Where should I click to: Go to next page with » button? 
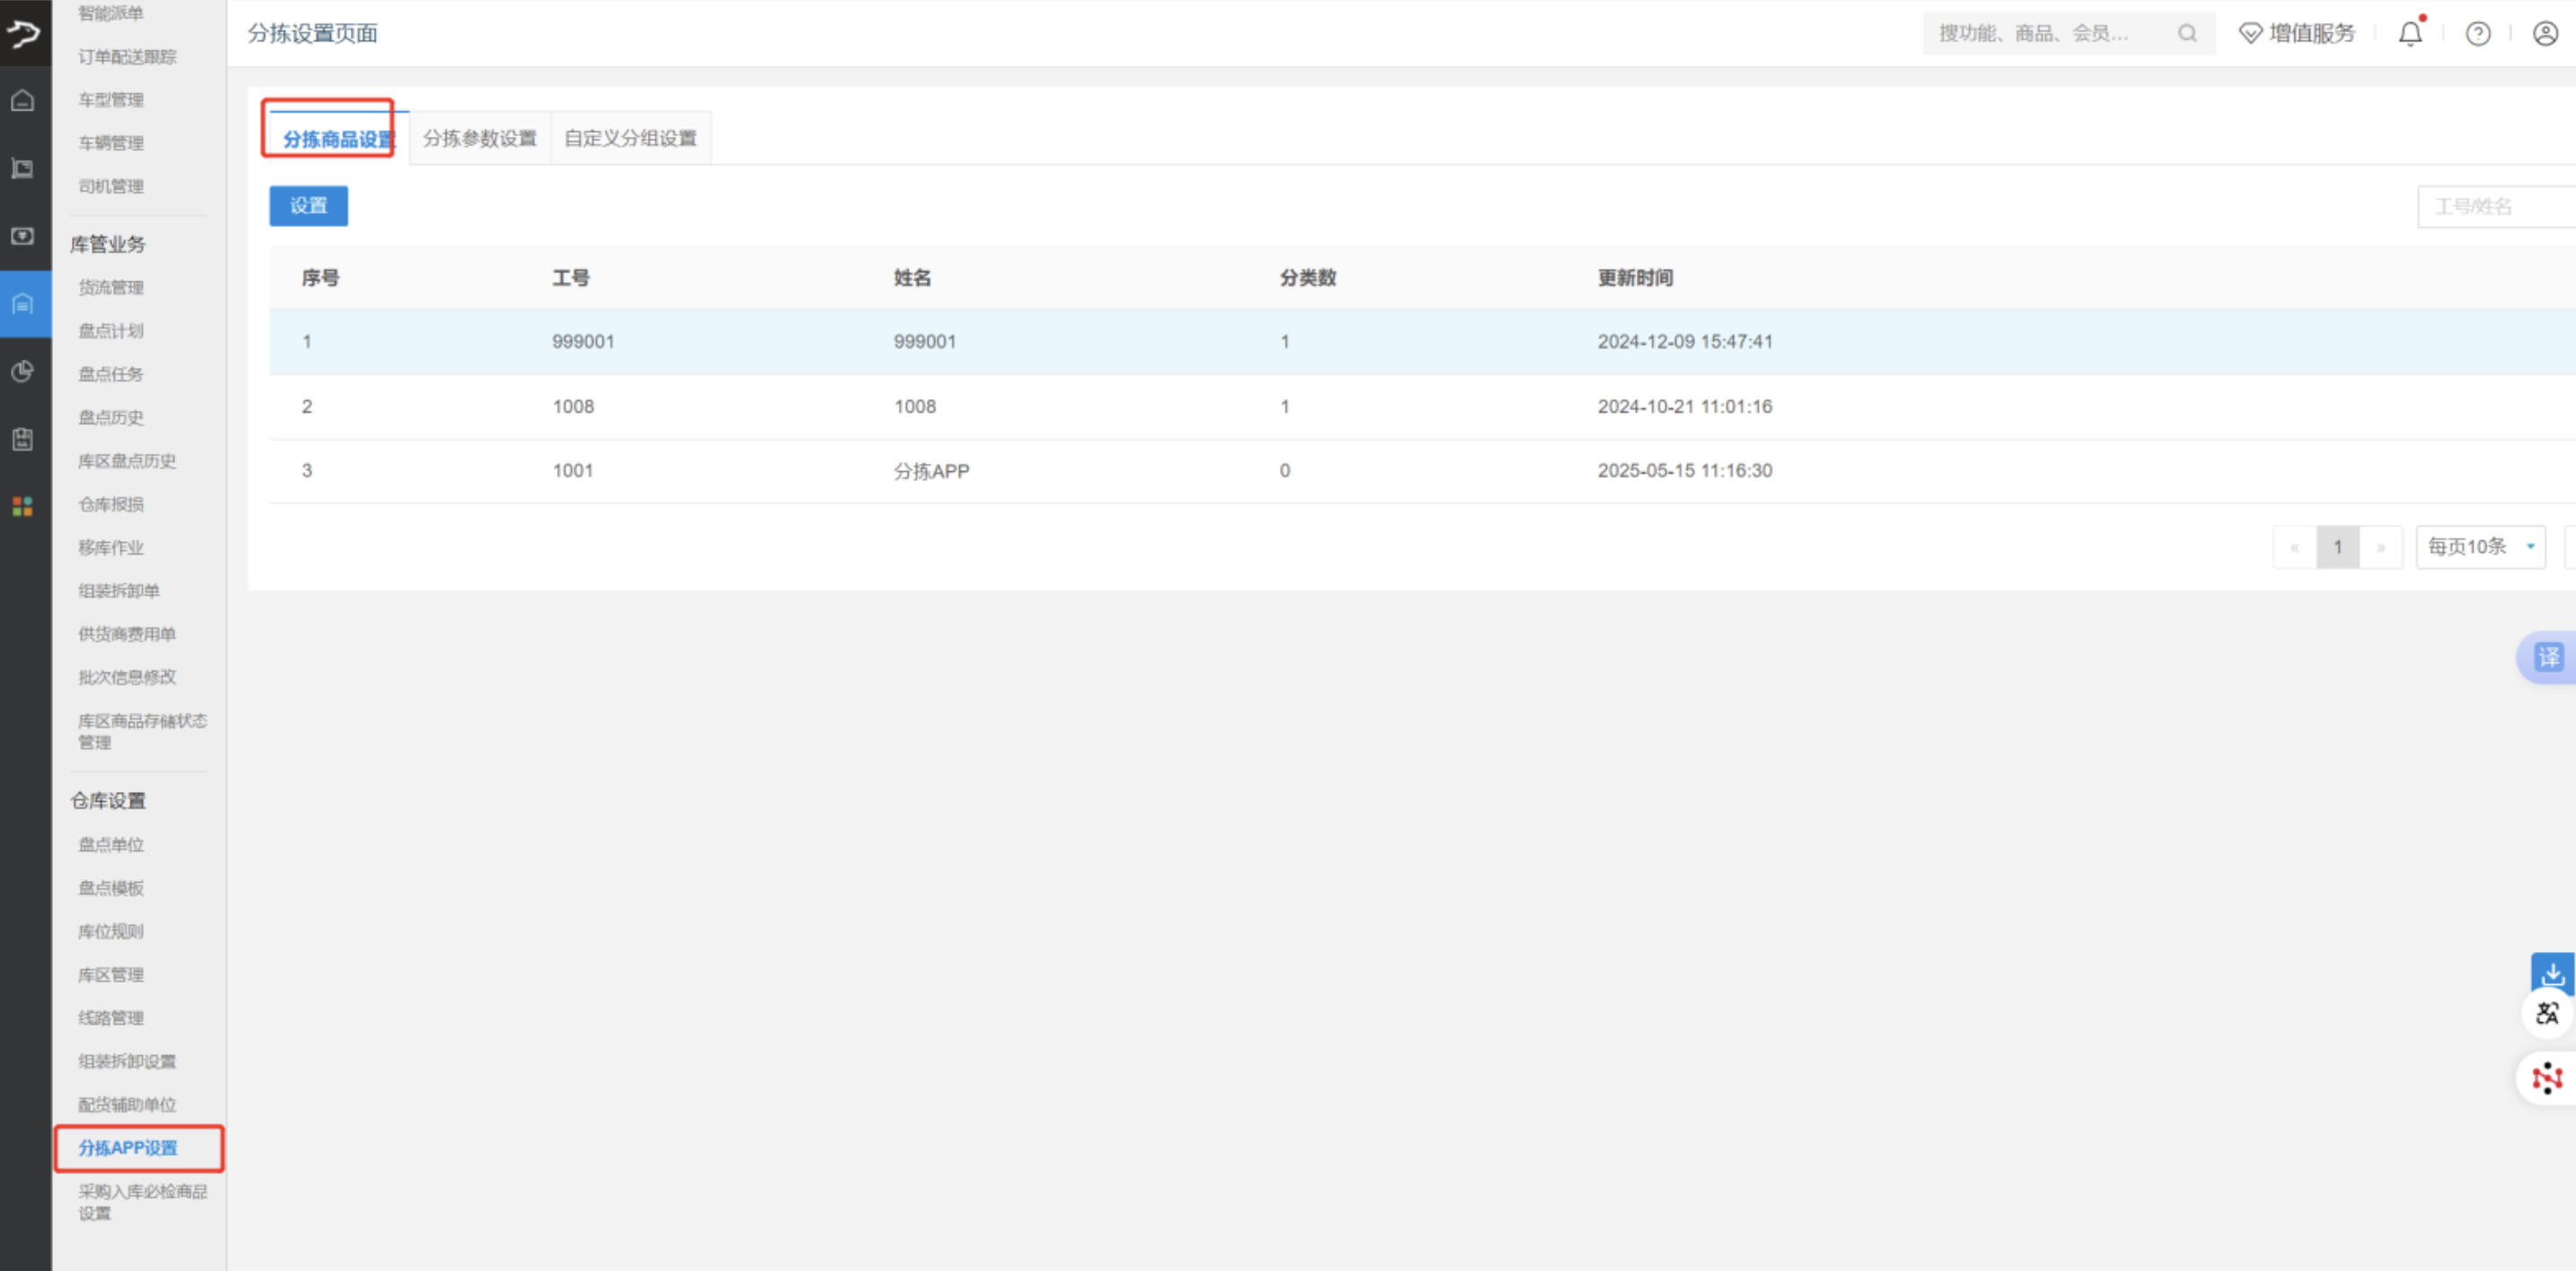(x=2381, y=547)
